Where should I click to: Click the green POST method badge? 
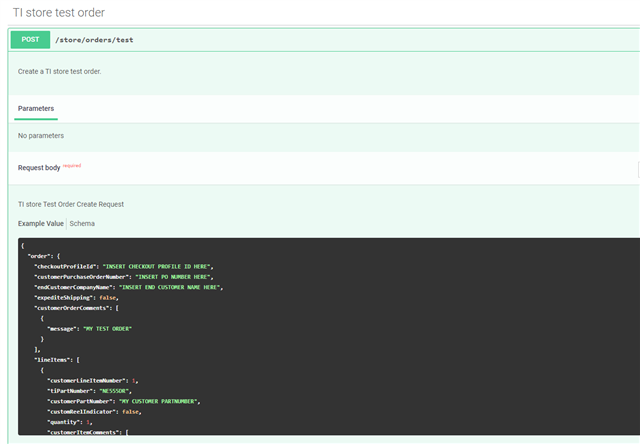pos(29,39)
